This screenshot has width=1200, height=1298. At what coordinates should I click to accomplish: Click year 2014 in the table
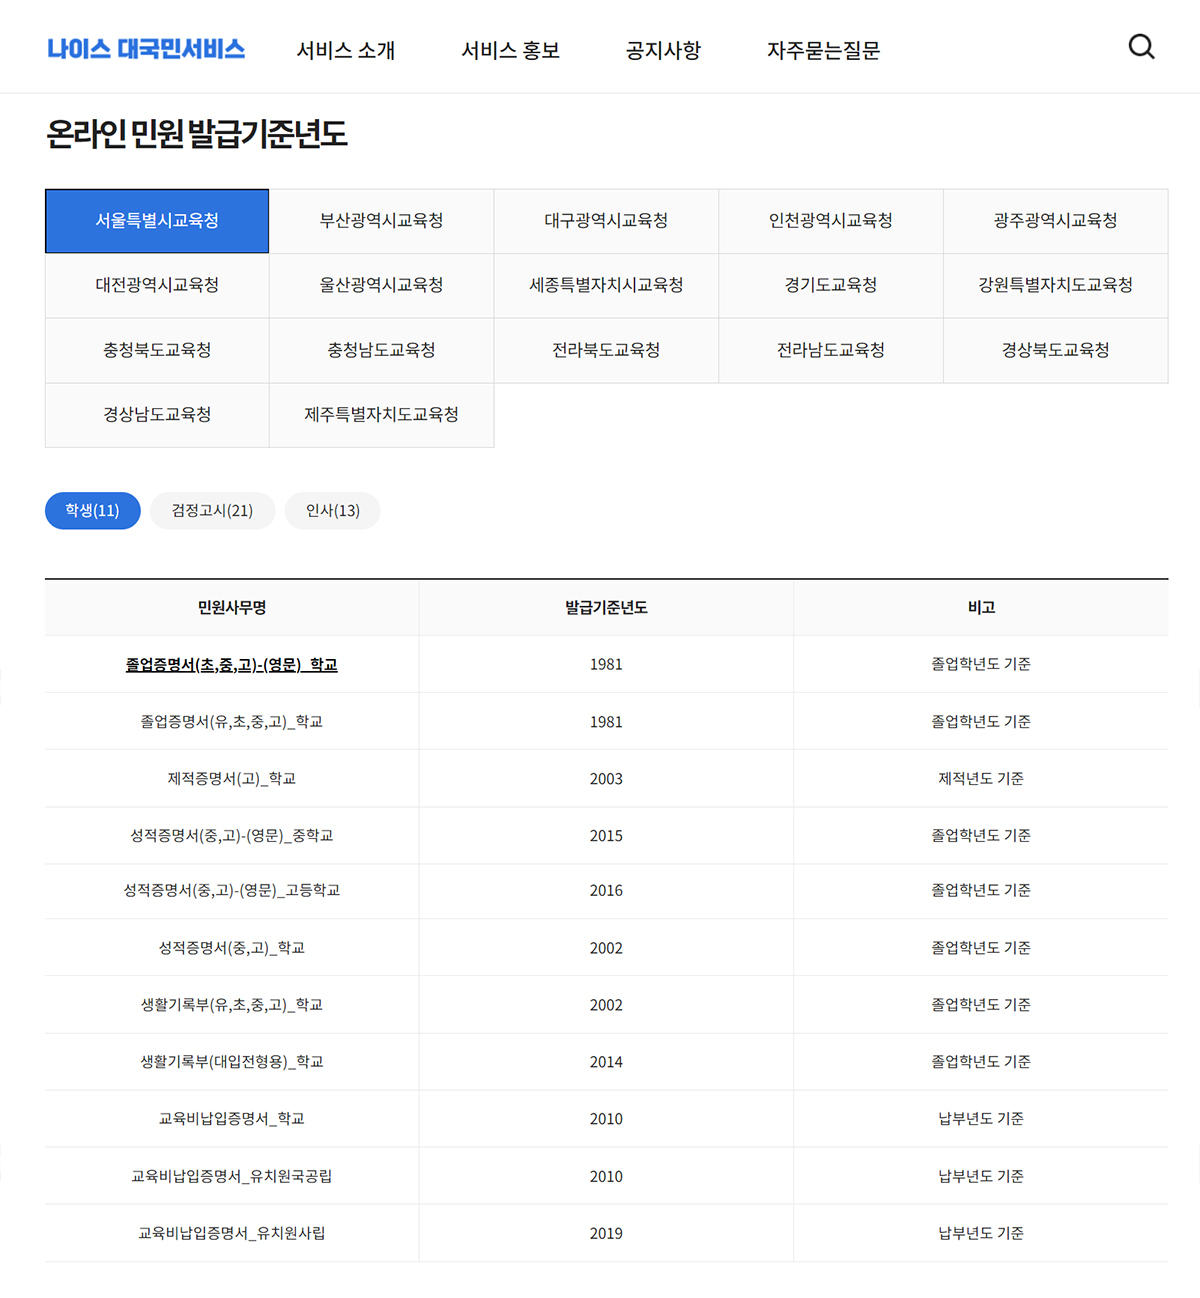(x=606, y=1062)
